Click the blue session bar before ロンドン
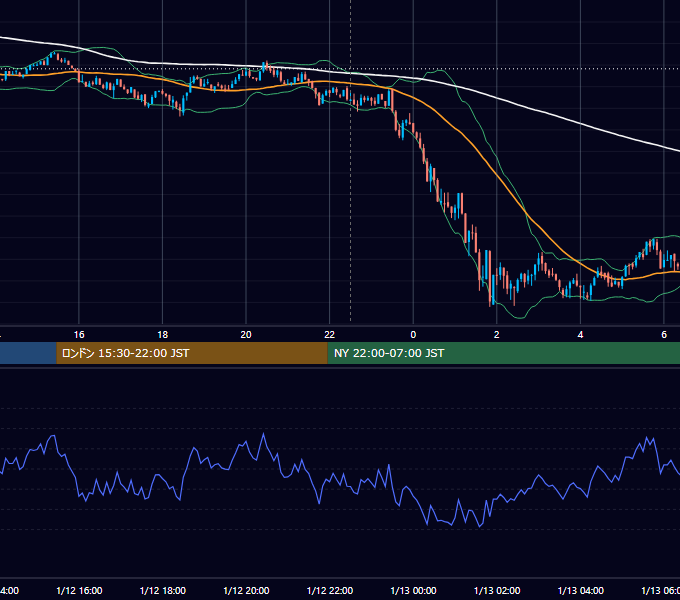This screenshot has width=680, height=600. click(x=28, y=353)
